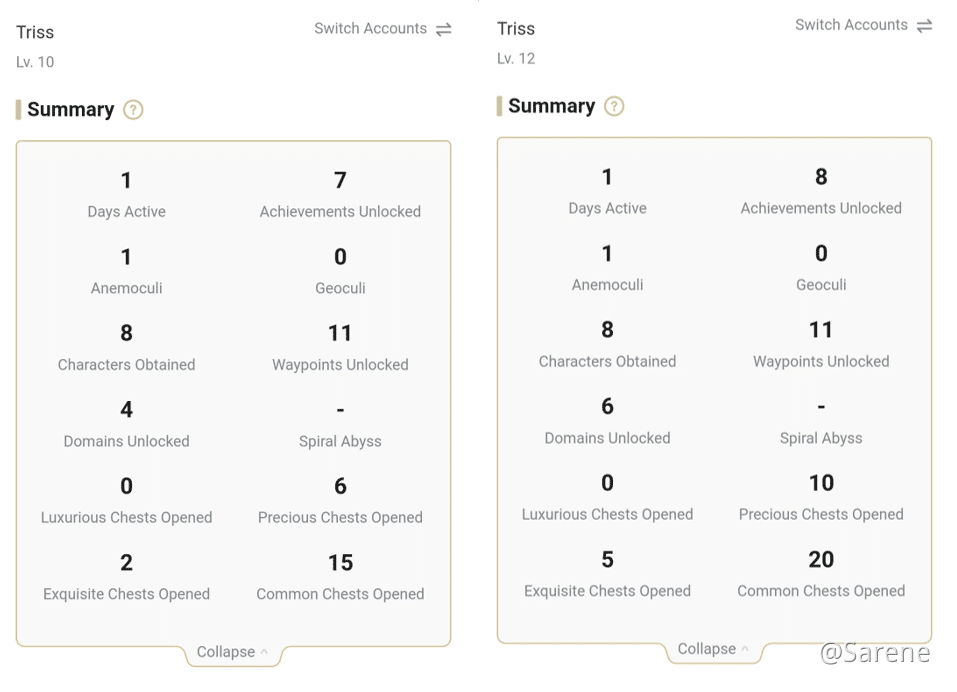Click the 10 Precious Chests Opened stat
Image resolution: width=957 pixels, height=692 pixels.
click(x=821, y=497)
